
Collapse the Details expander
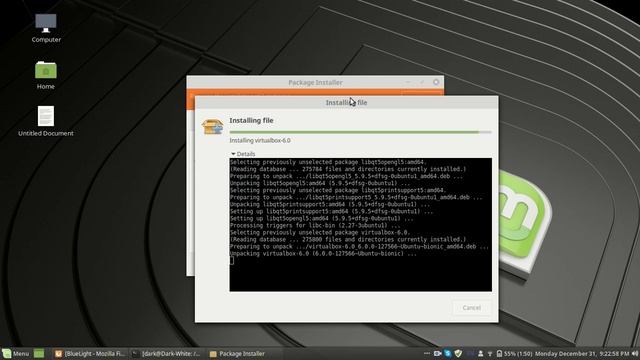click(243, 154)
